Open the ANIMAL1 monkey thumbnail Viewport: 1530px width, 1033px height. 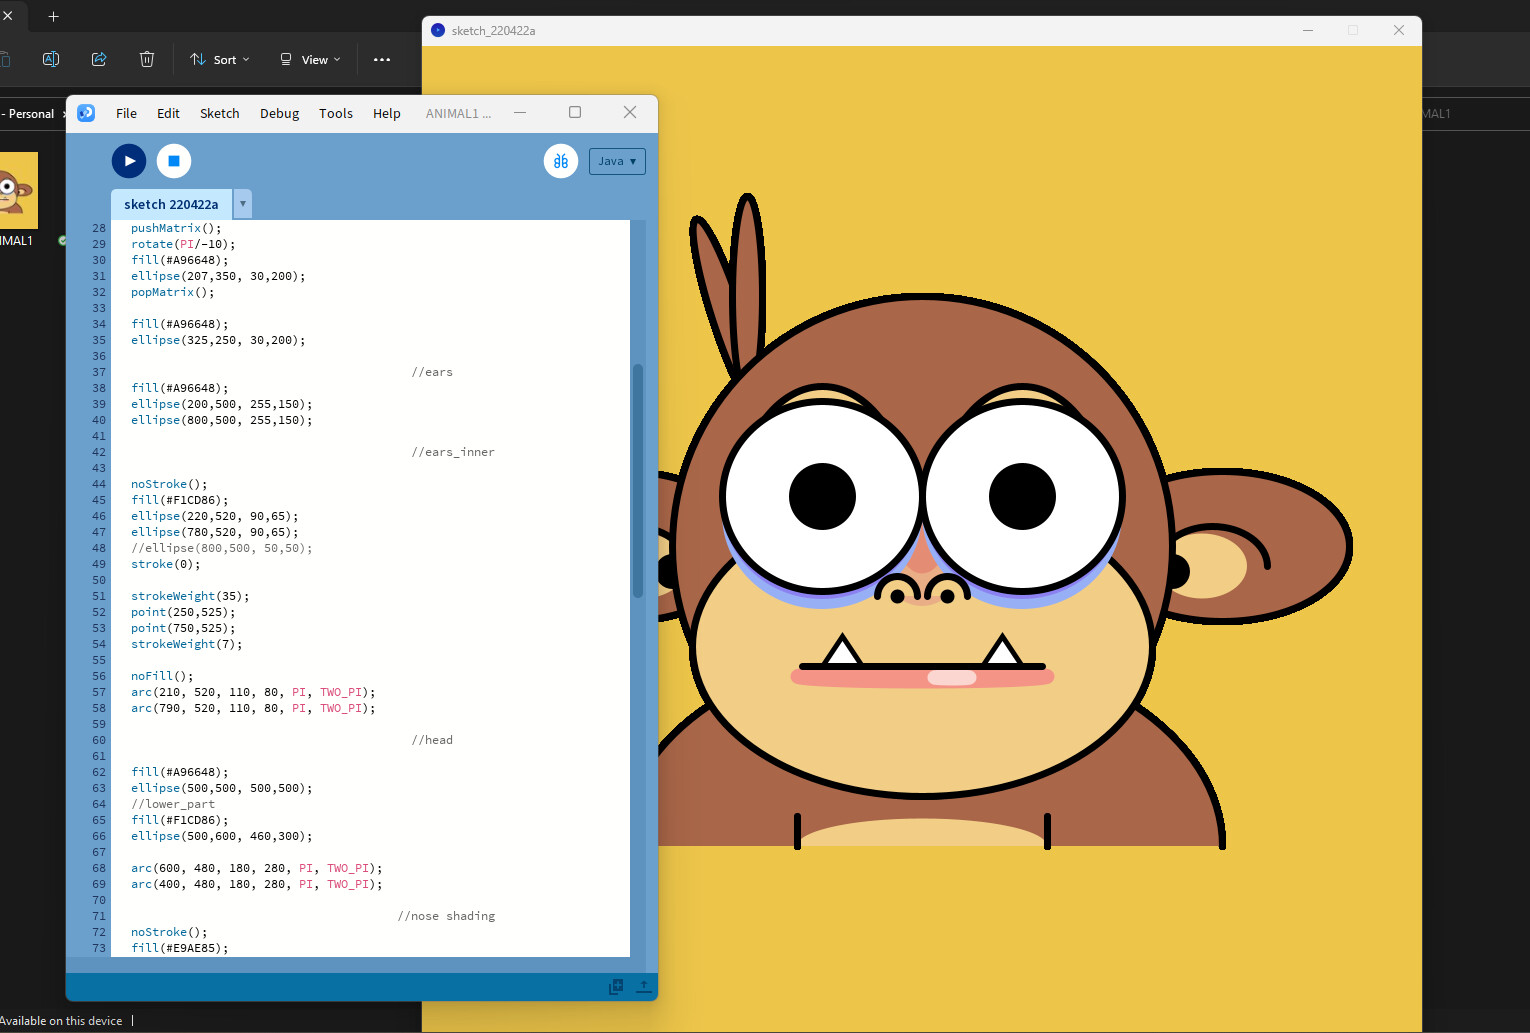[18, 190]
